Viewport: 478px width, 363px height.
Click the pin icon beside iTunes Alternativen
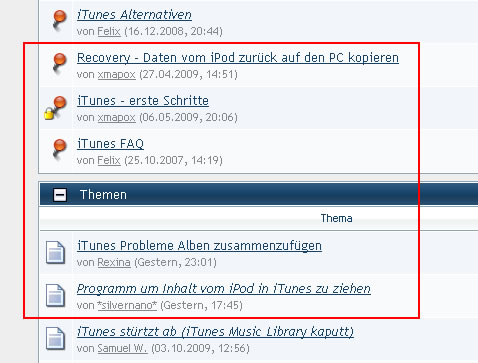click(59, 21)
